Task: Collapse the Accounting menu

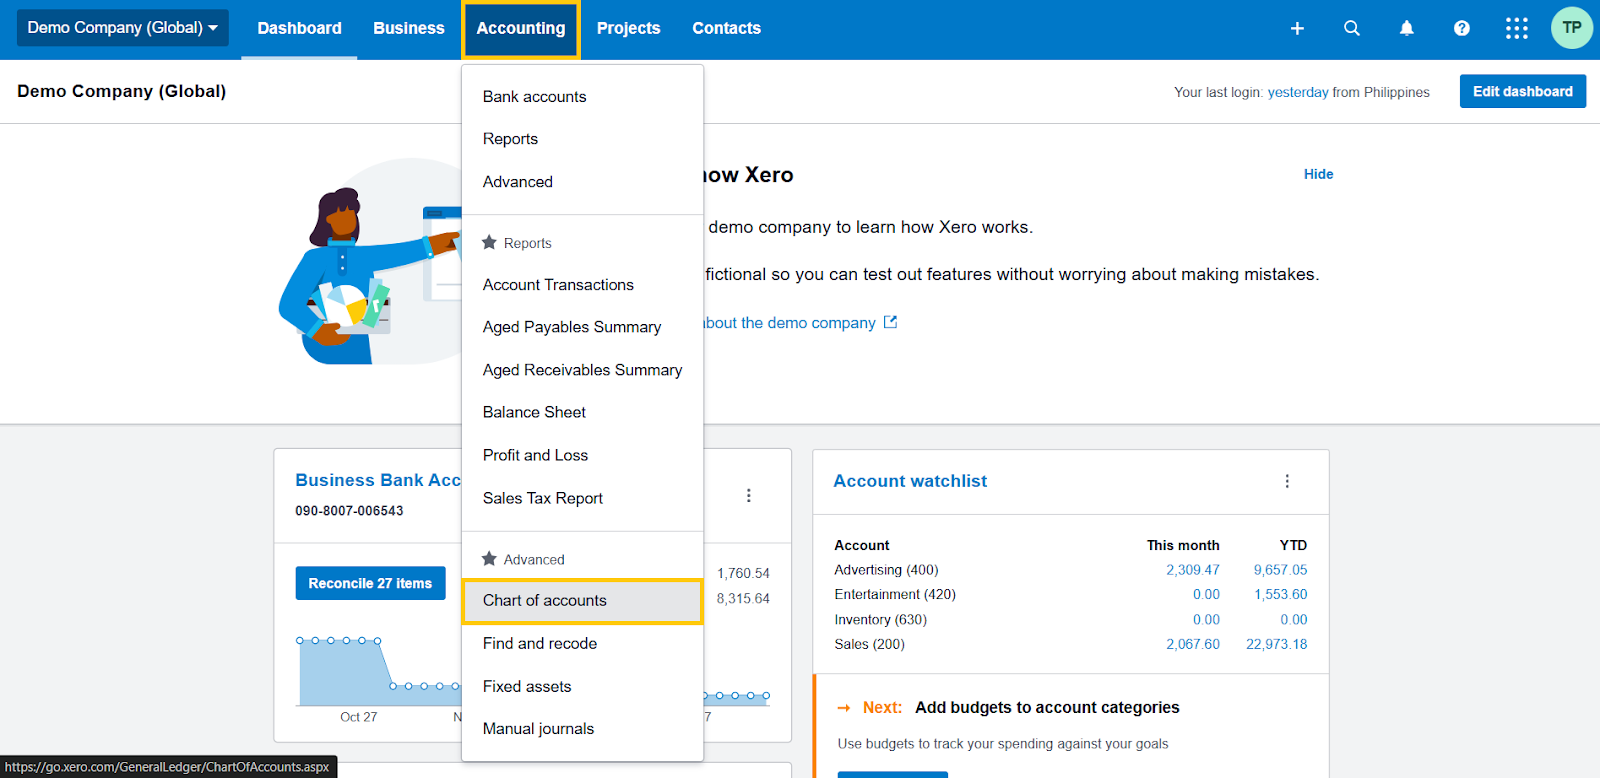Action: pos(521,29)
